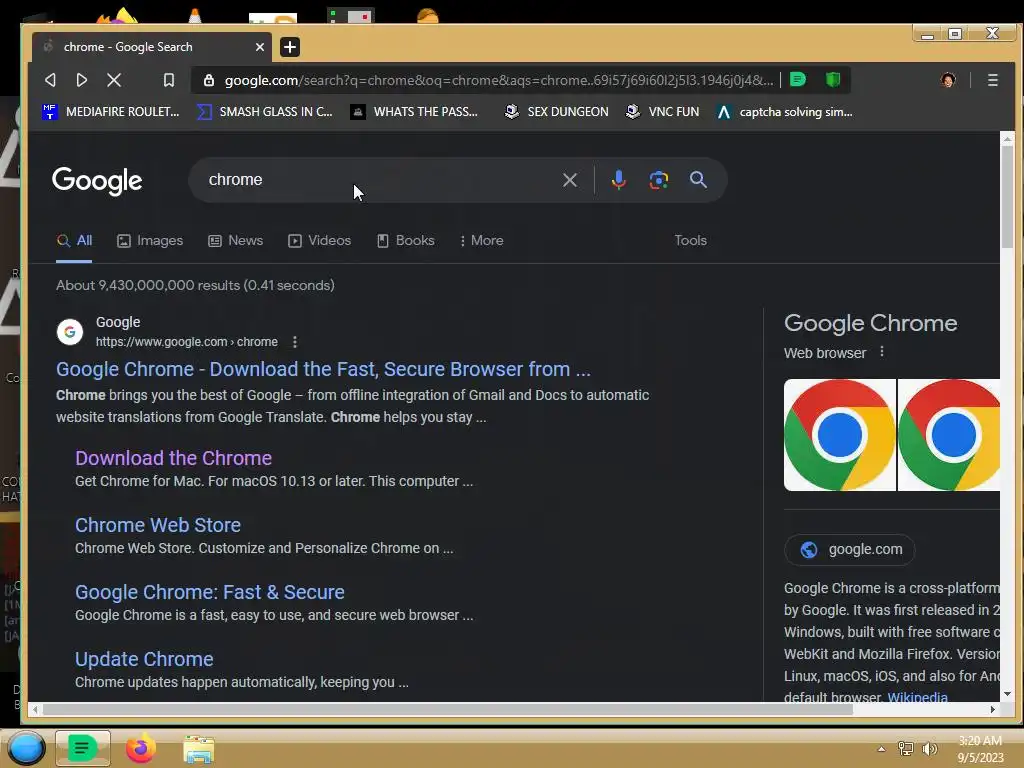Switch to the Videos tab
The height and width of the screenshot is (768, 1024).
pos(320,240)
